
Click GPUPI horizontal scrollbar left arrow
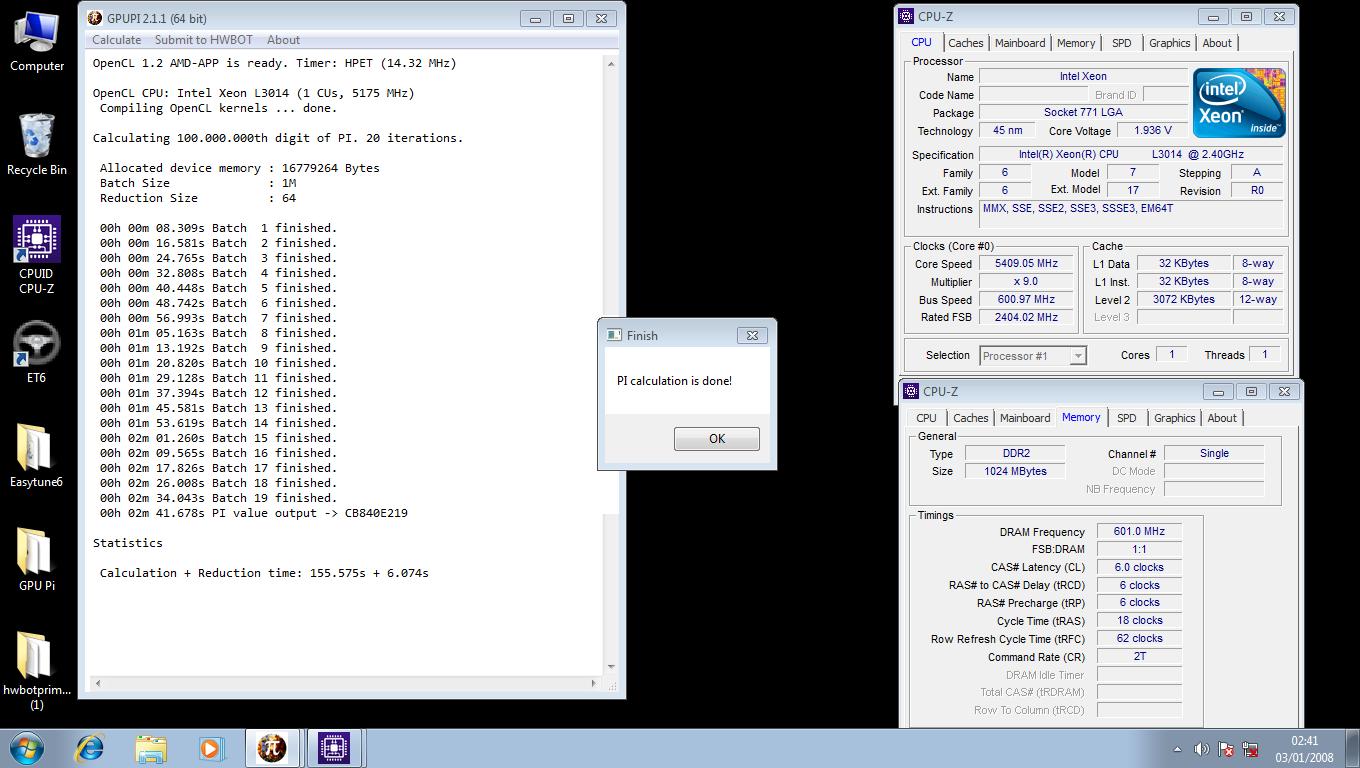click(x=97, y=684)
